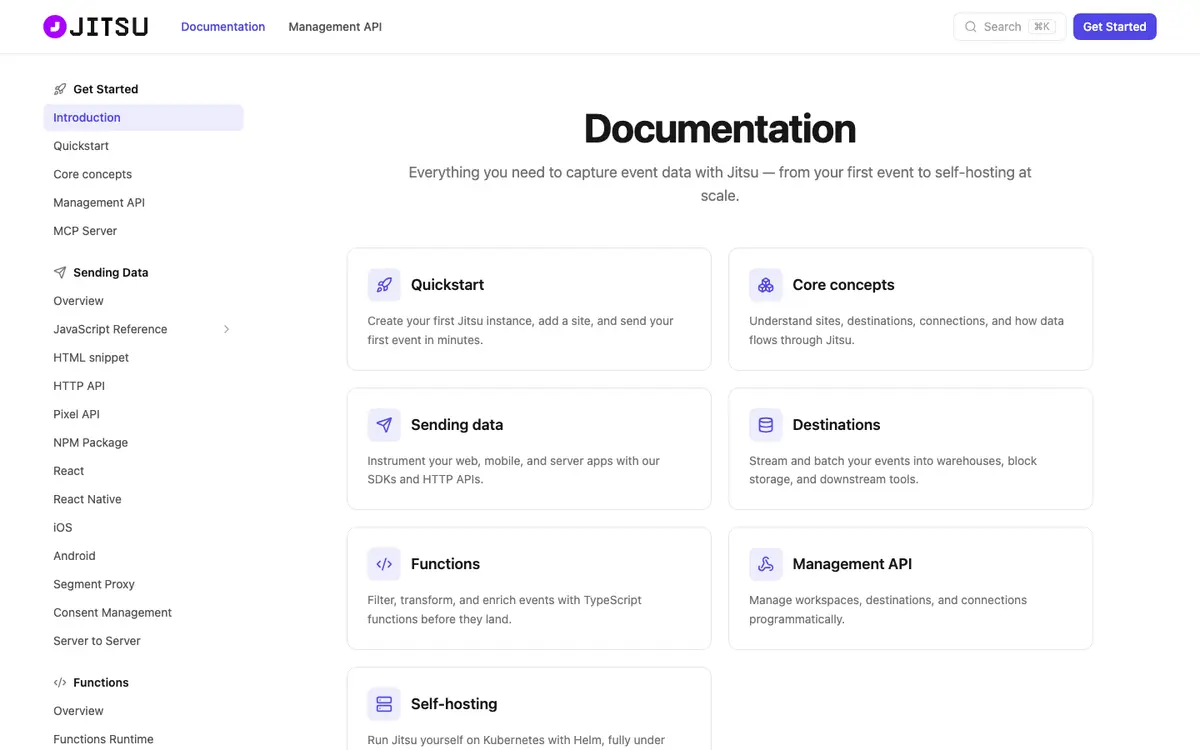Click the Sending data card paper plane icon
The height and width of the screenshot is (750, 1200).
tap(384, 425)
